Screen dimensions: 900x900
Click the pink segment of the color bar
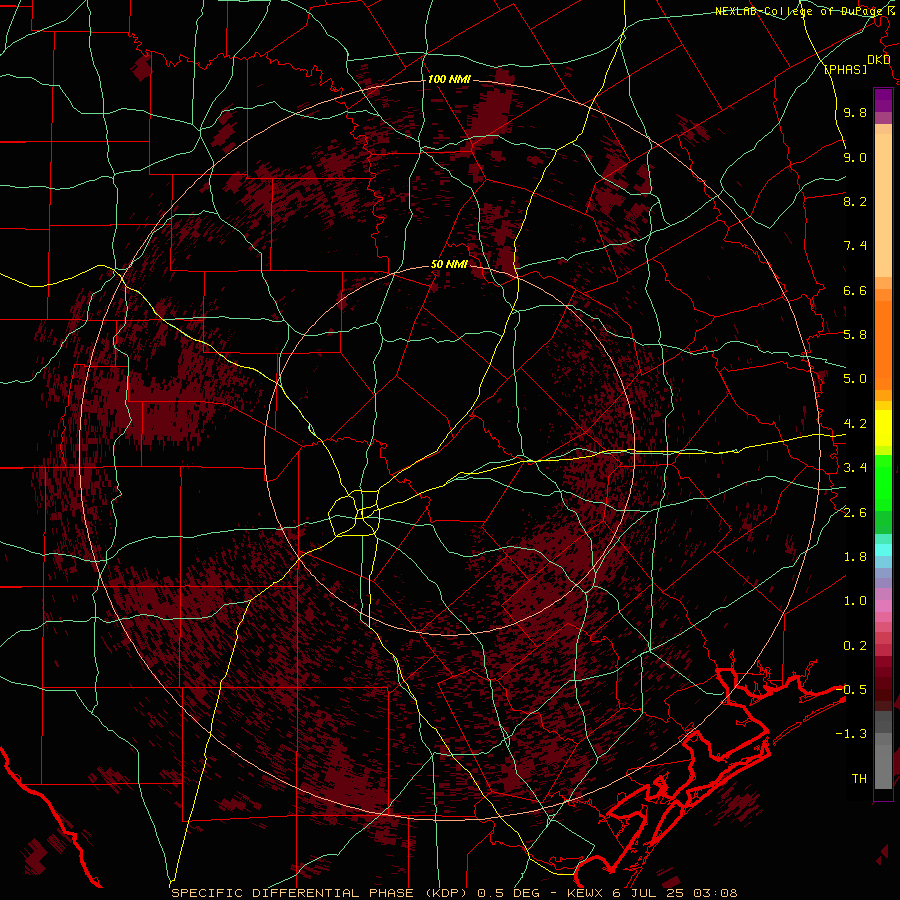883,606
